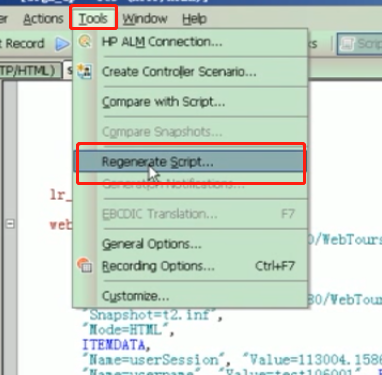Open the Tools menu
This screenshot has height=375, width=382.
pos(93,18)
